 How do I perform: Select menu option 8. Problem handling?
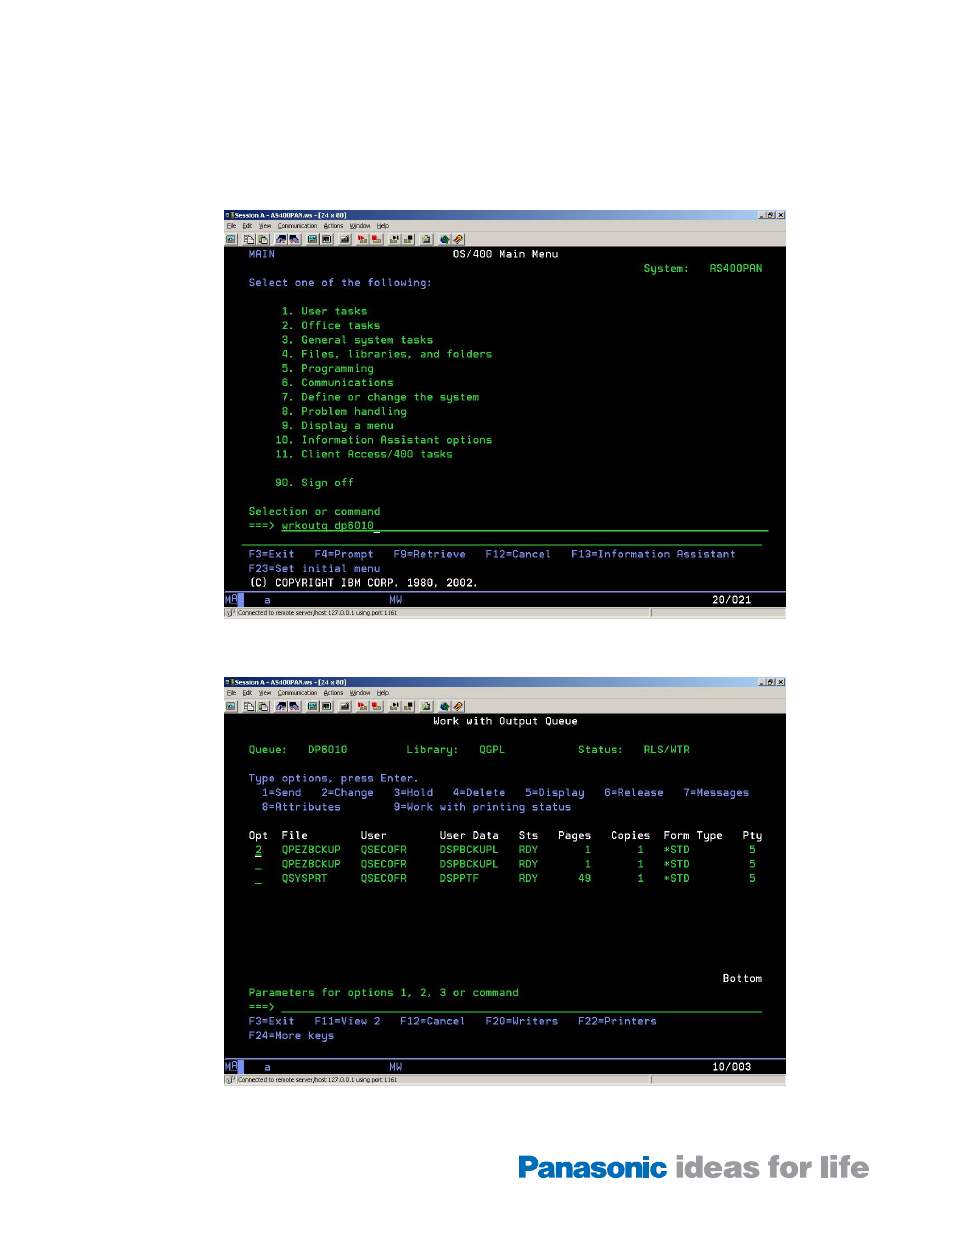click(344, 411)
